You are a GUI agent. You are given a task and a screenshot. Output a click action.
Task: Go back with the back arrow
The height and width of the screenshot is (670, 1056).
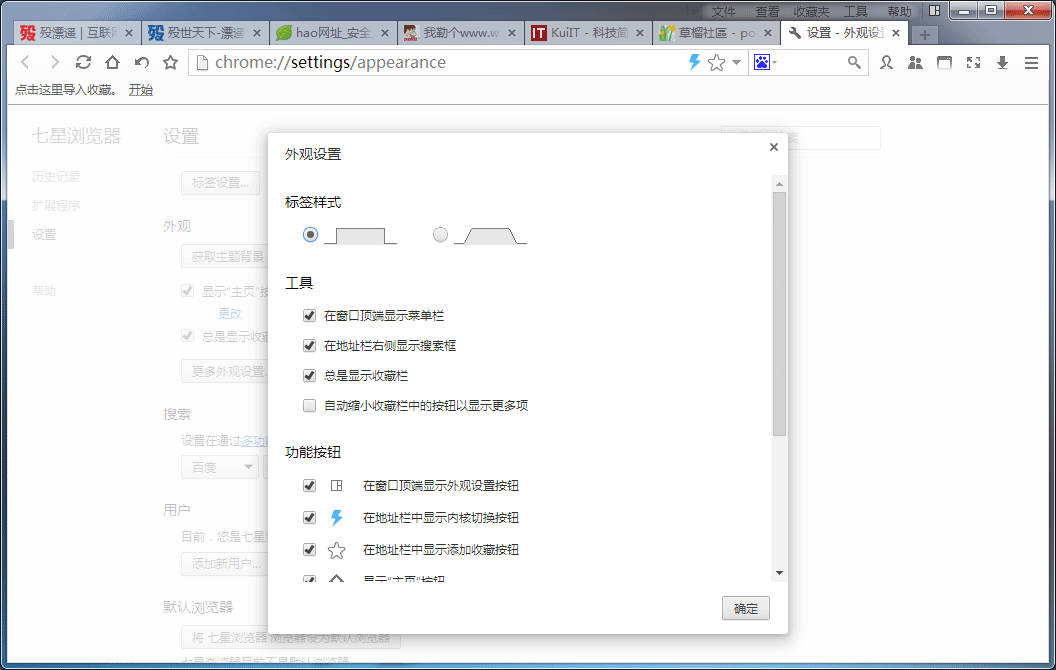26,63
